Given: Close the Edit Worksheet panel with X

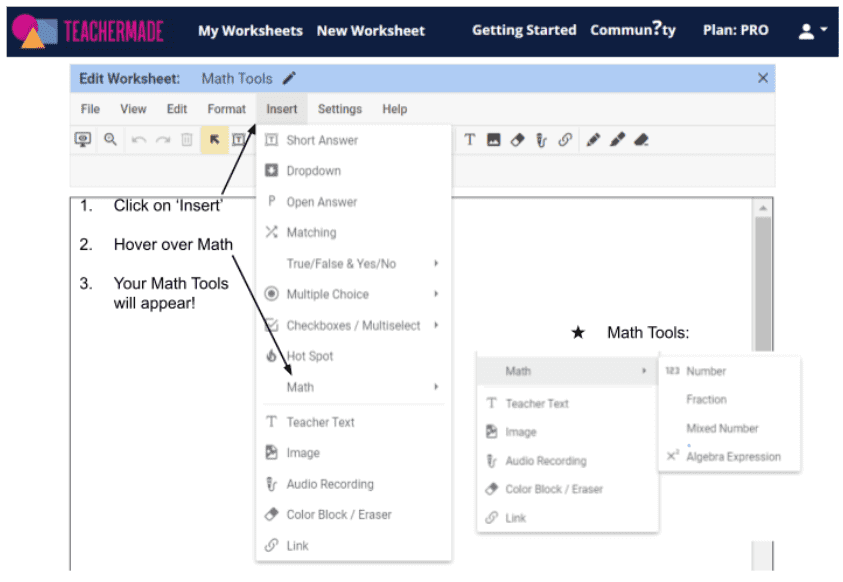Looking at the screenshot, I should pyautogui.click(x=762, y=78).
